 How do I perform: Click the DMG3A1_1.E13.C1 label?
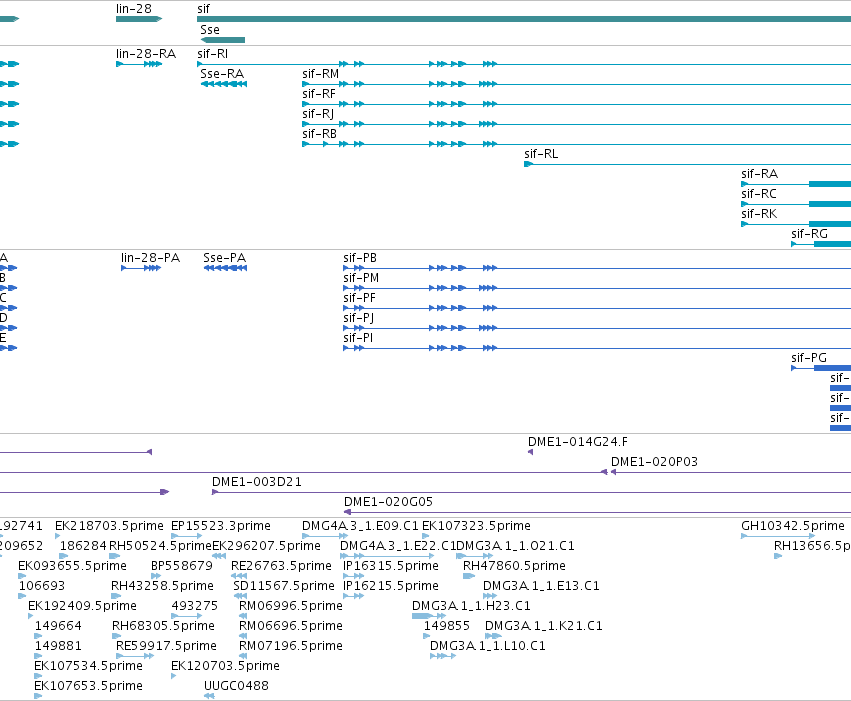(x=541, y=587)
